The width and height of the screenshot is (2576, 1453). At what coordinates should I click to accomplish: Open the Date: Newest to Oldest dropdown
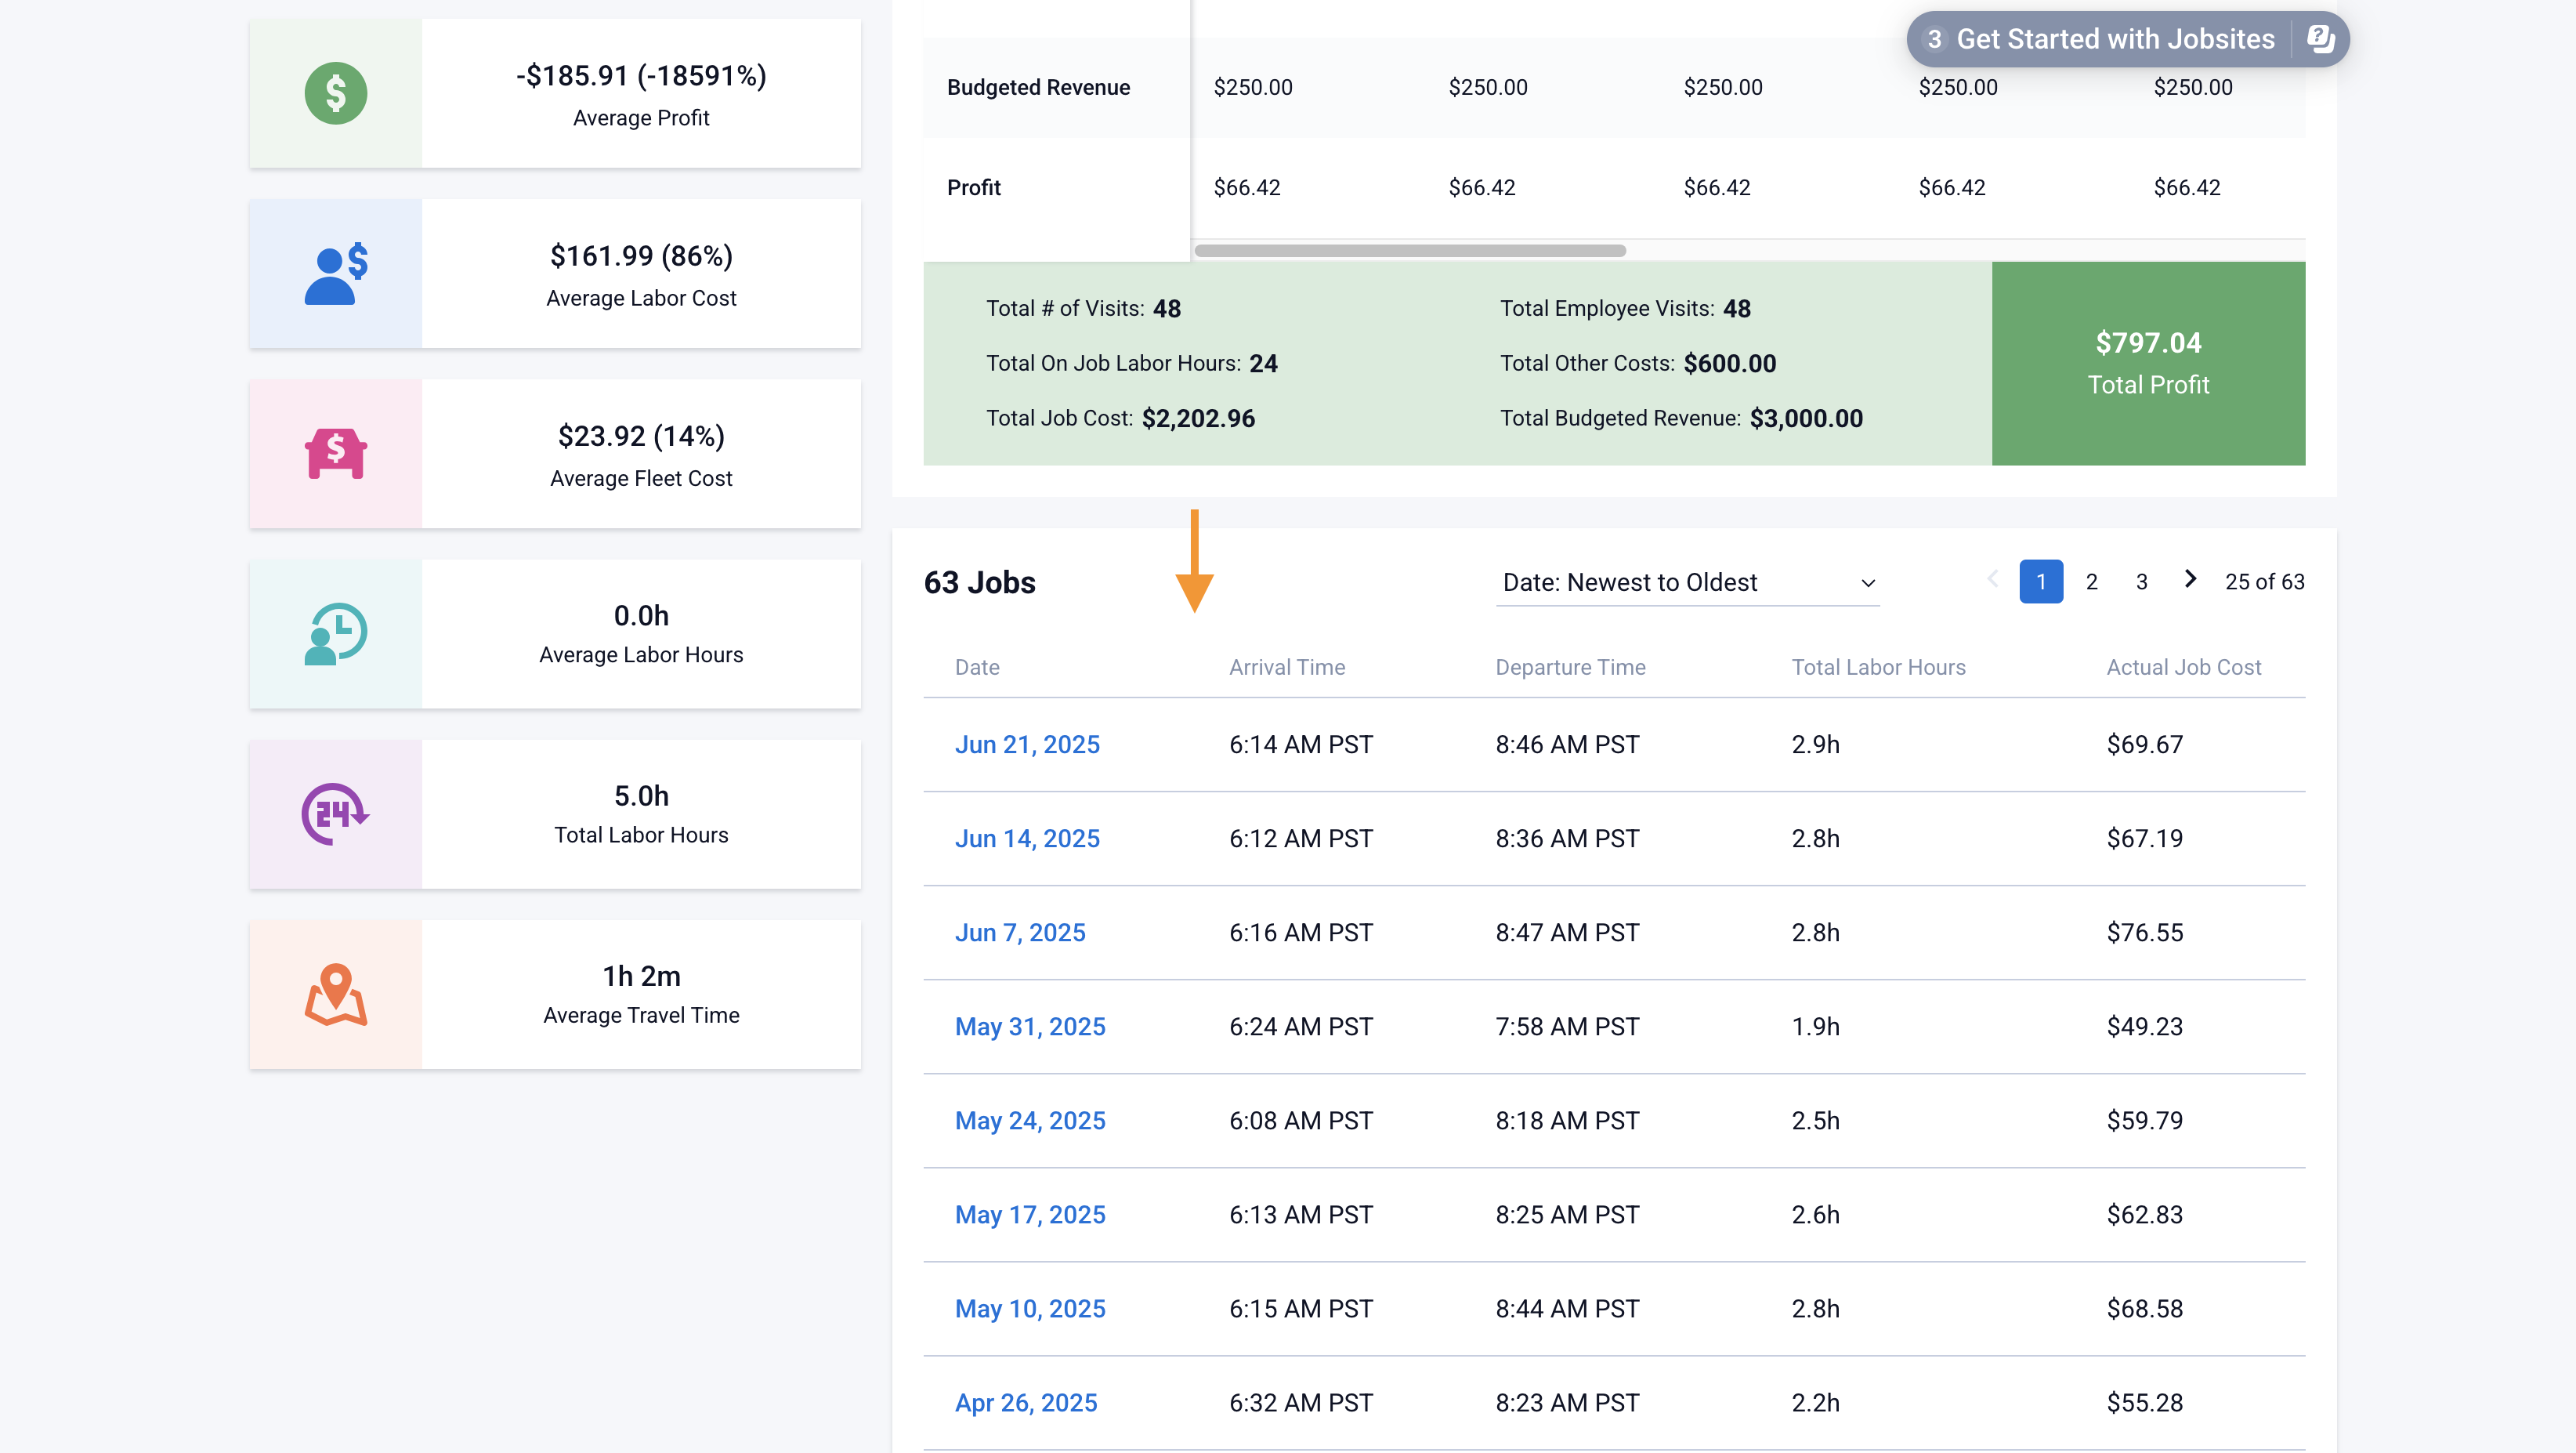coord(1686,582)
